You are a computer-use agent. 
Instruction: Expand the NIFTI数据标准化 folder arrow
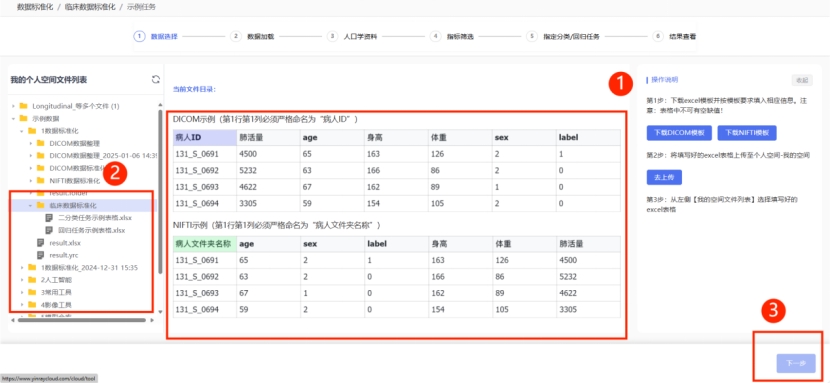pos(31,180)
